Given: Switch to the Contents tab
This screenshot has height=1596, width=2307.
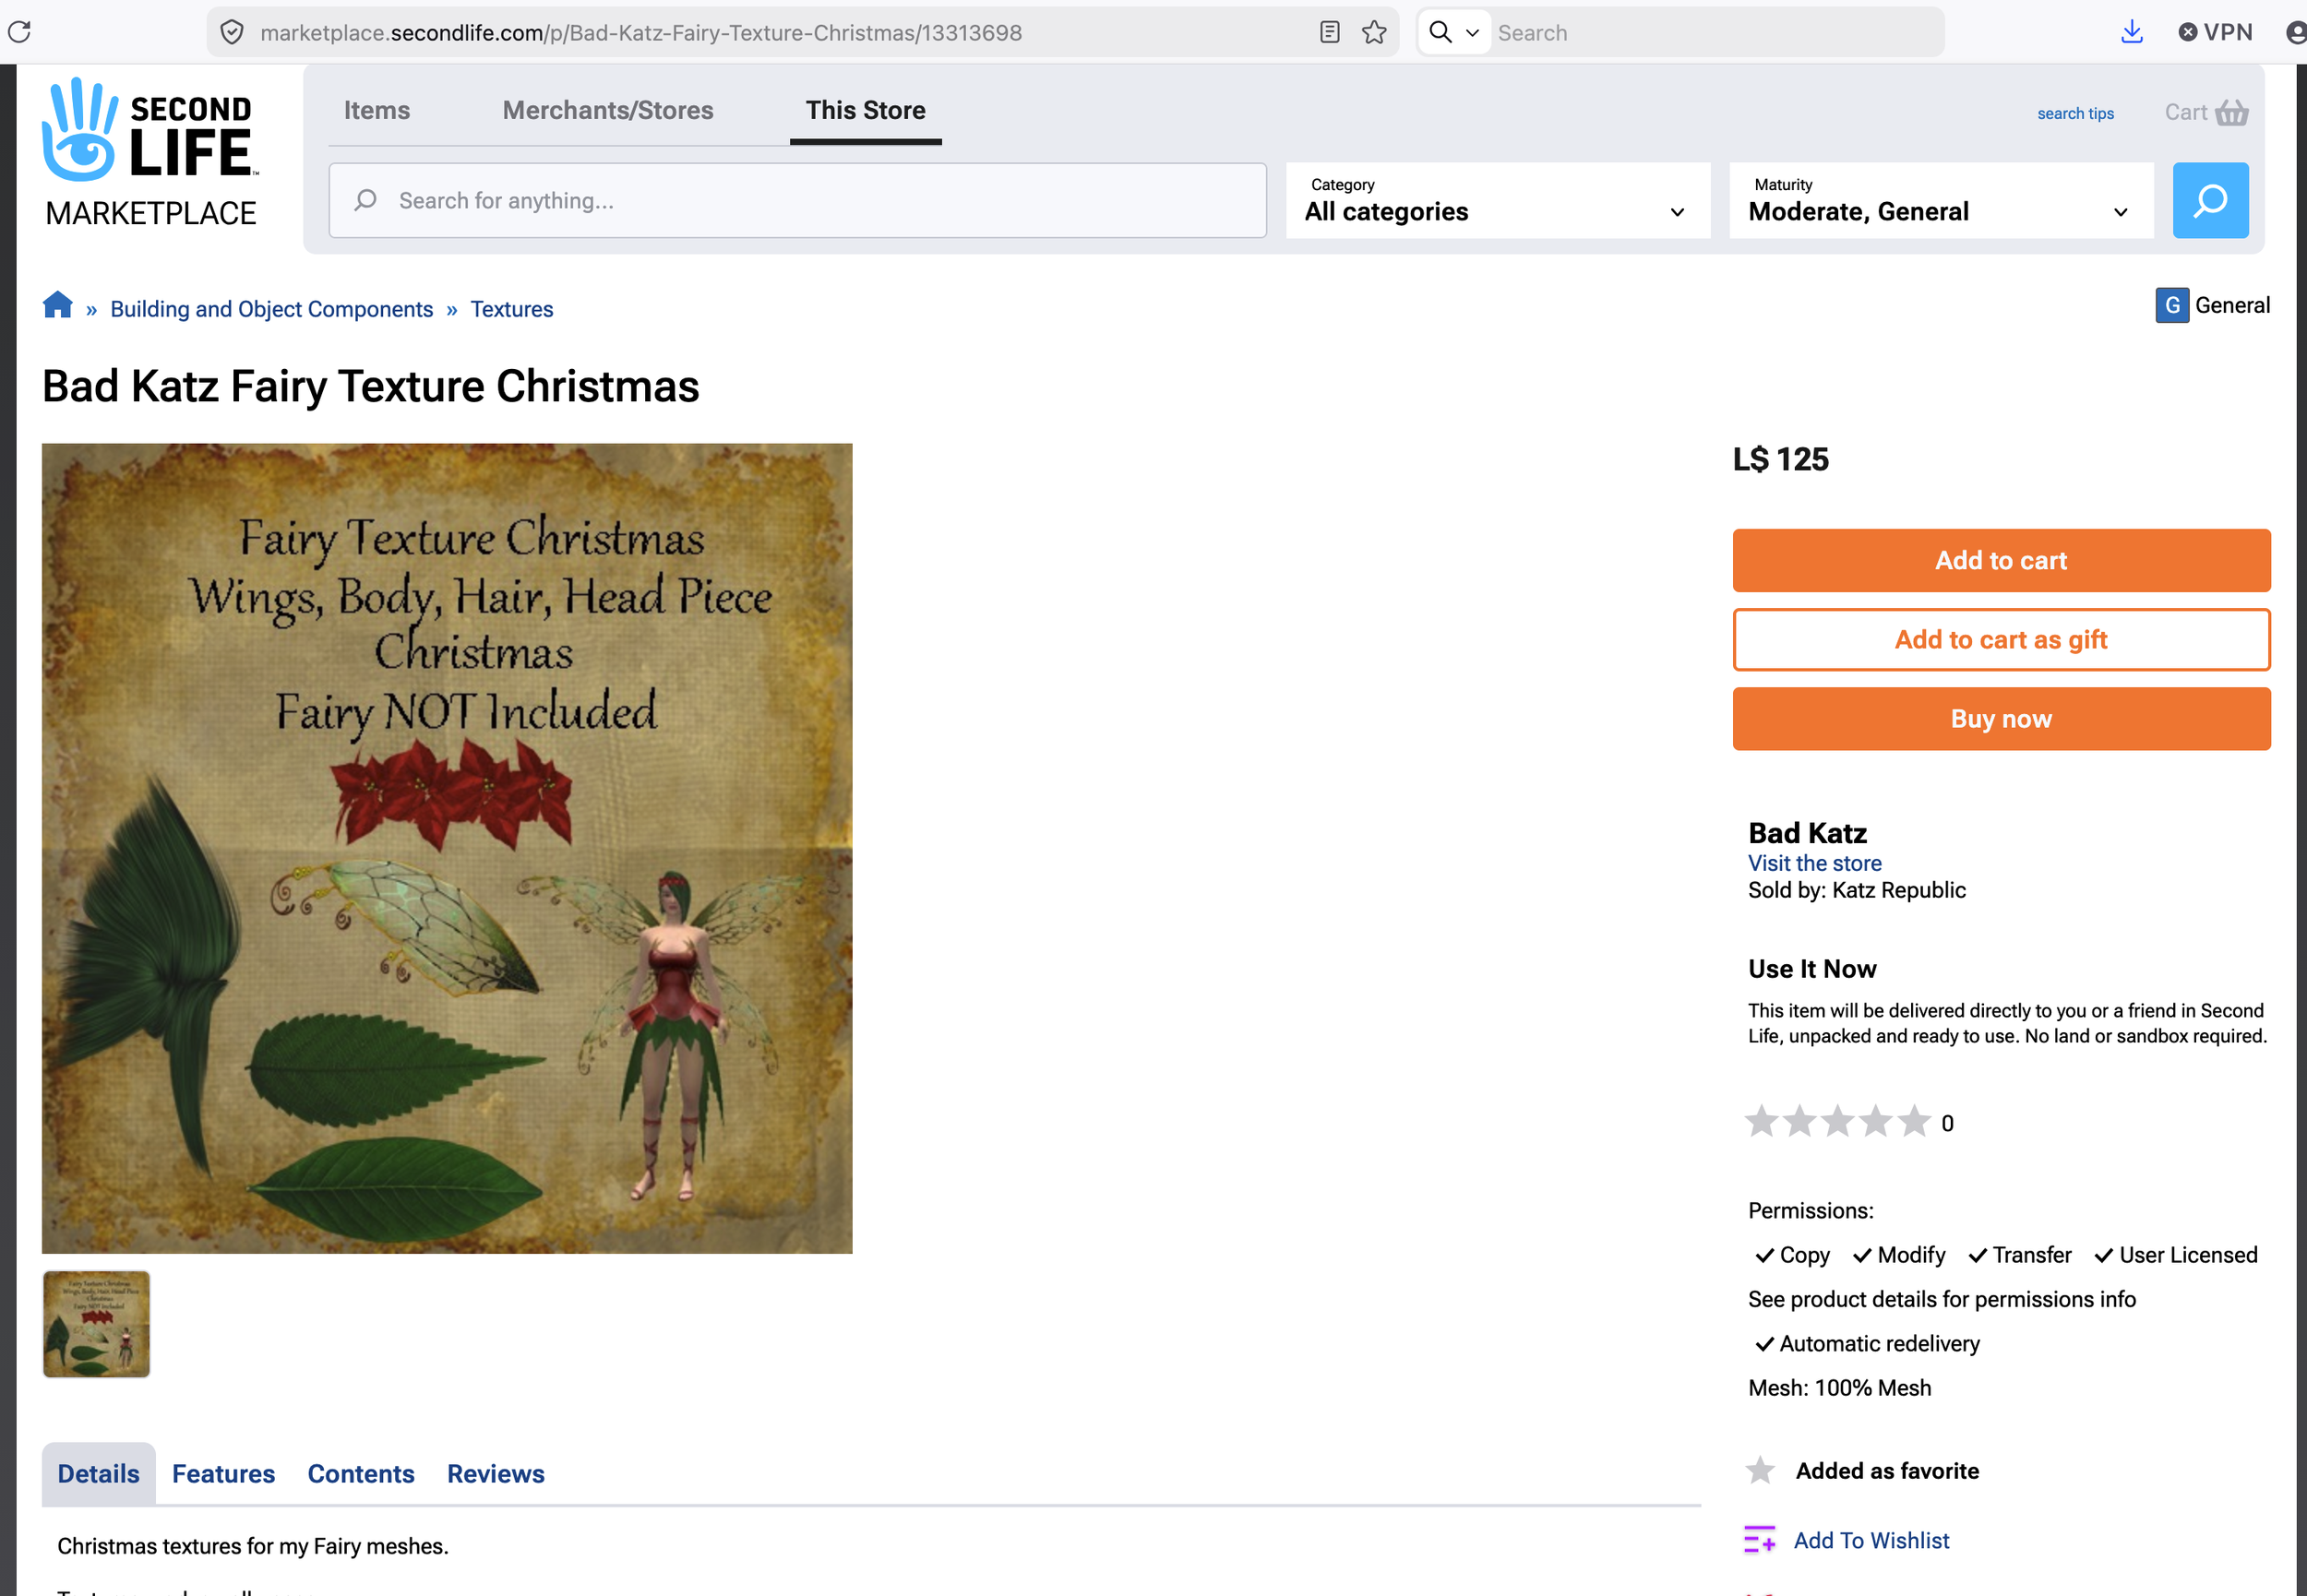Looking at the screenshot, I should 361,1473.
